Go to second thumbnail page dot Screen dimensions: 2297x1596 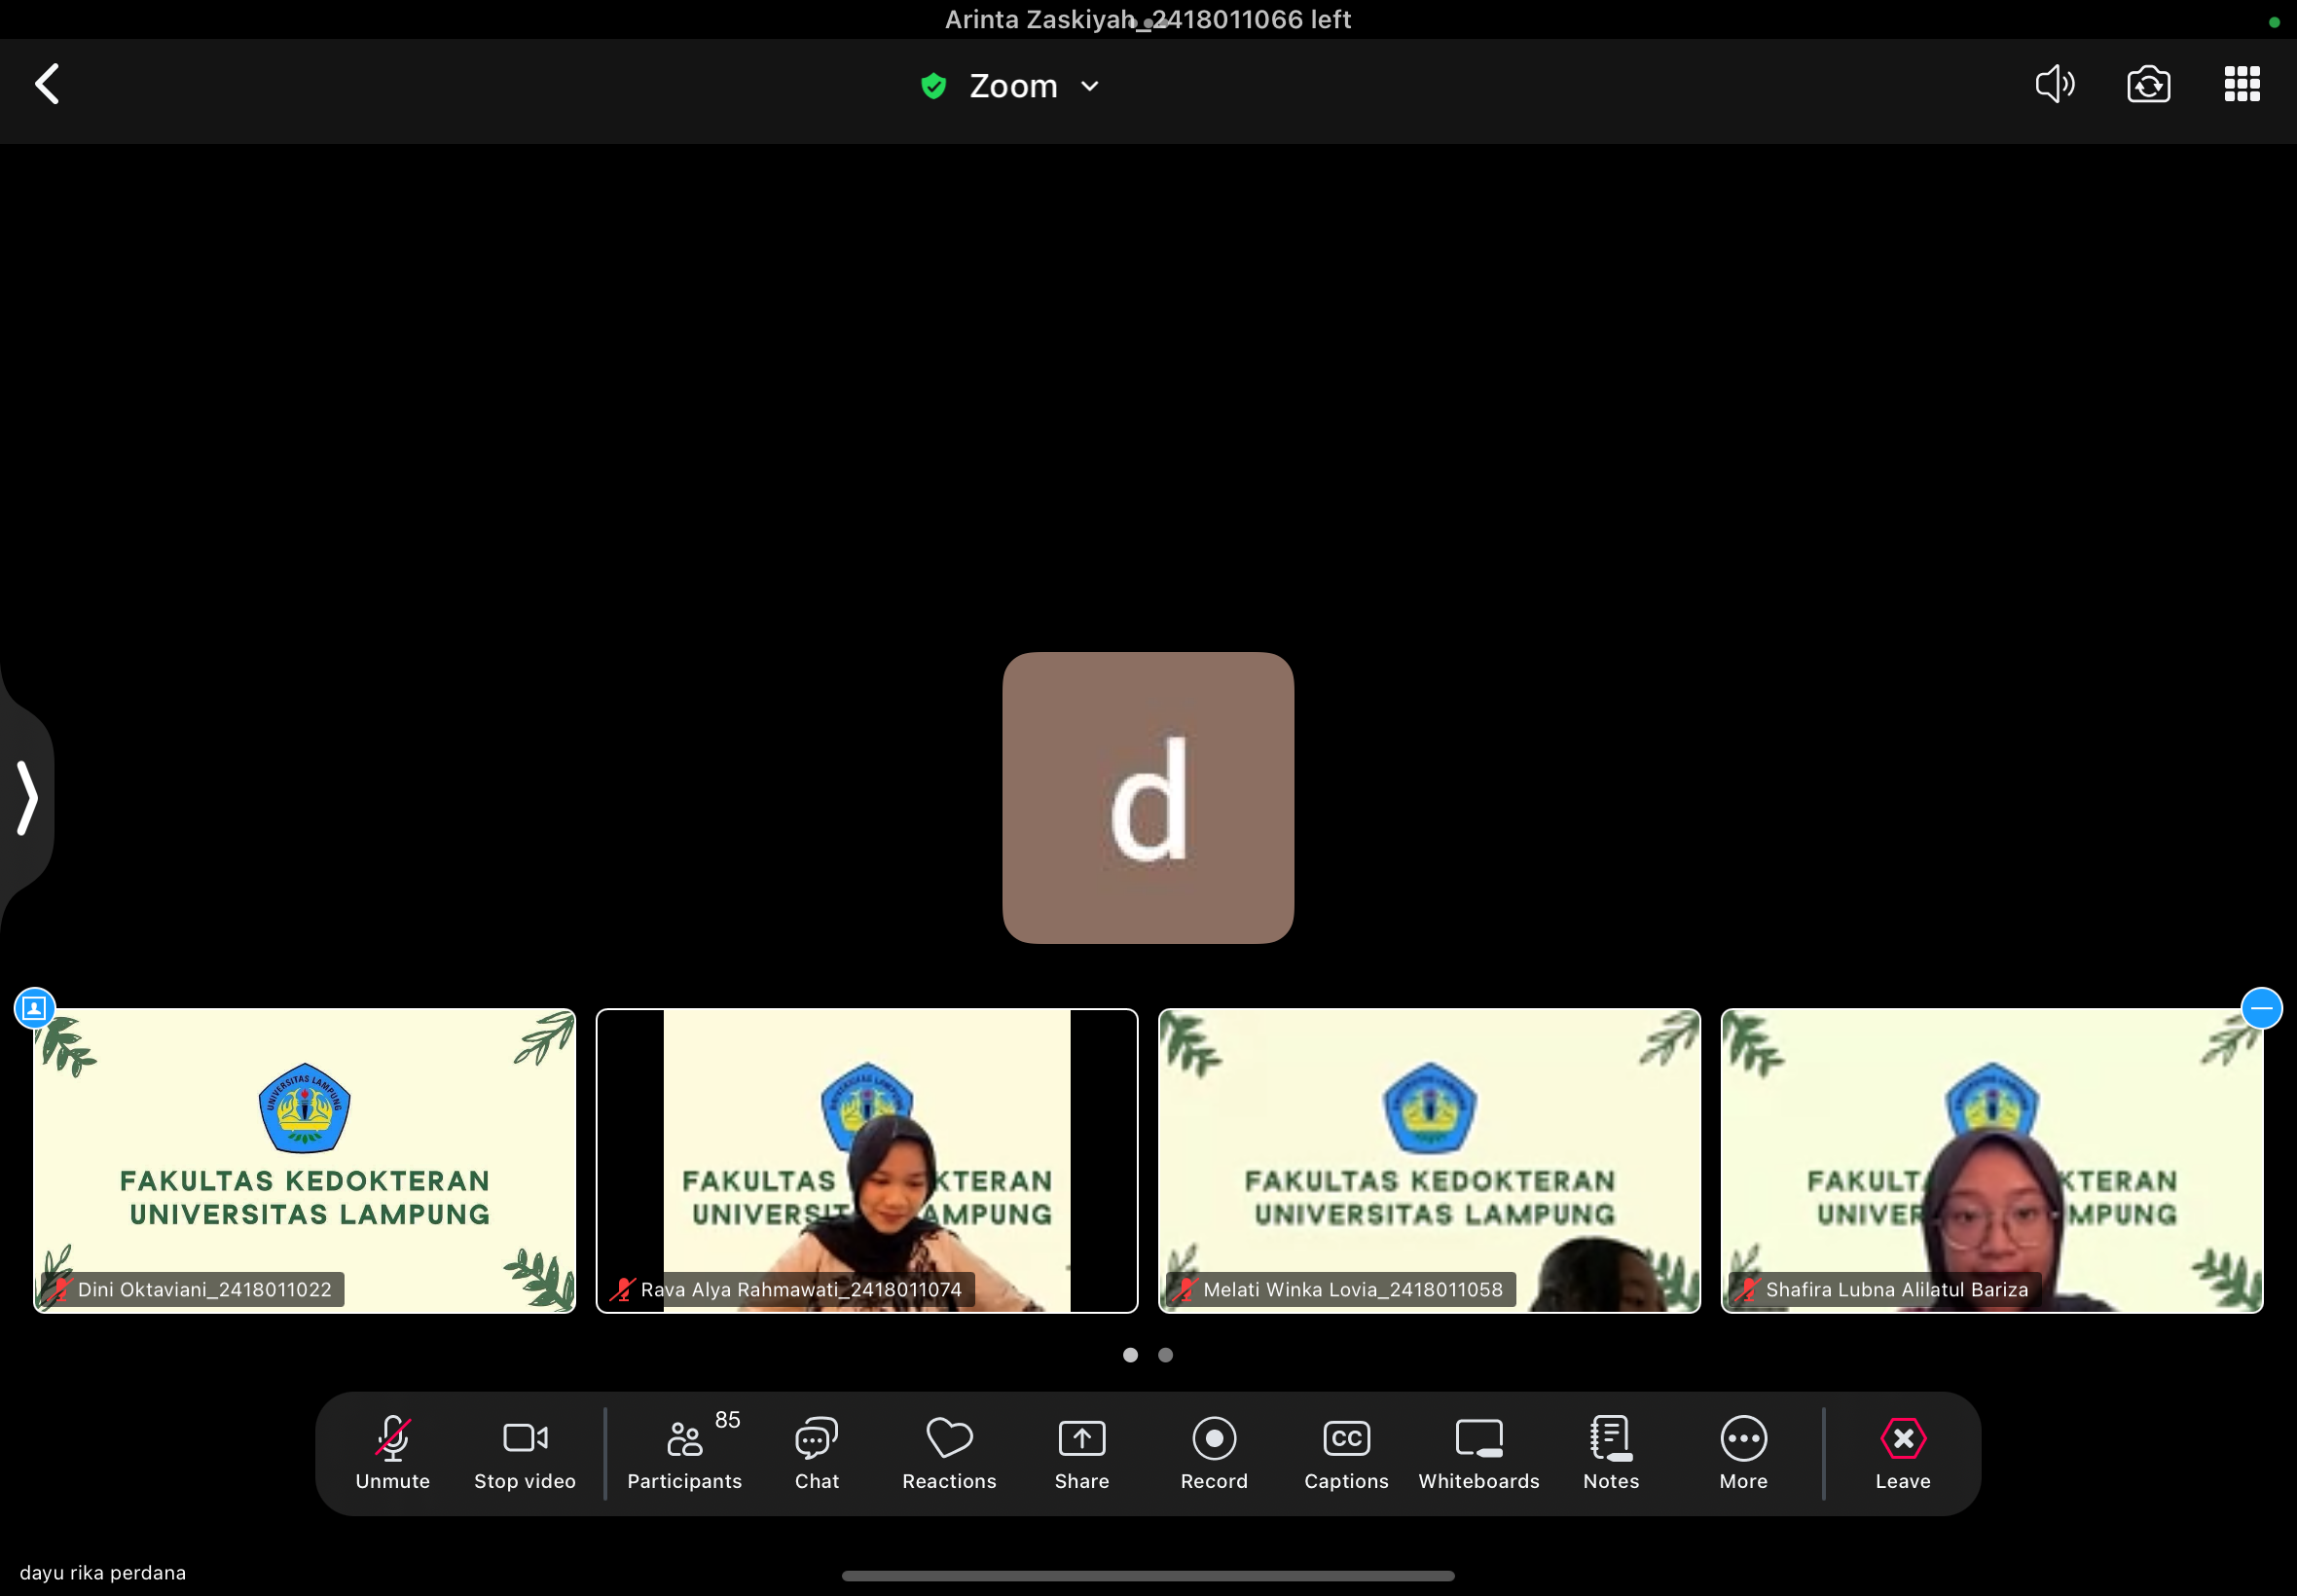click(1165, 1355)
